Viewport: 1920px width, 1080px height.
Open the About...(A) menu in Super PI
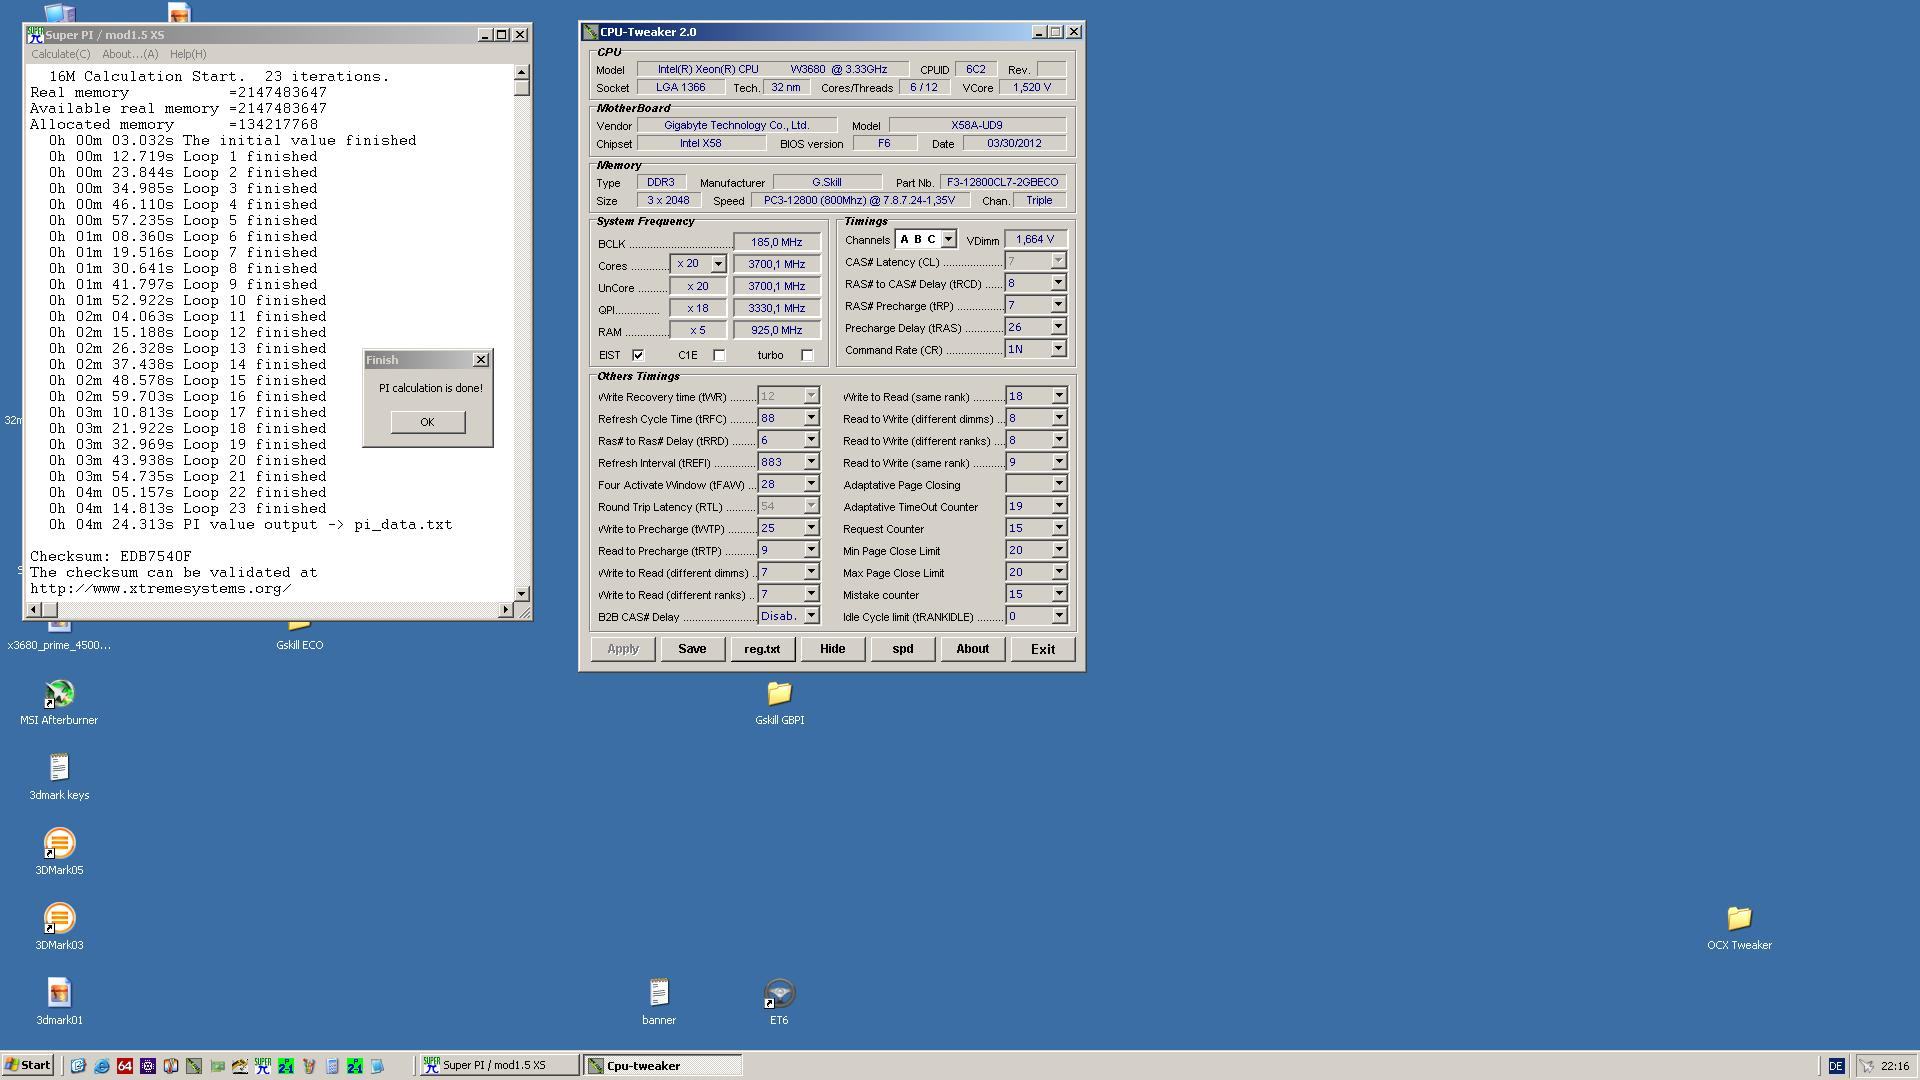tap(130, 54)
